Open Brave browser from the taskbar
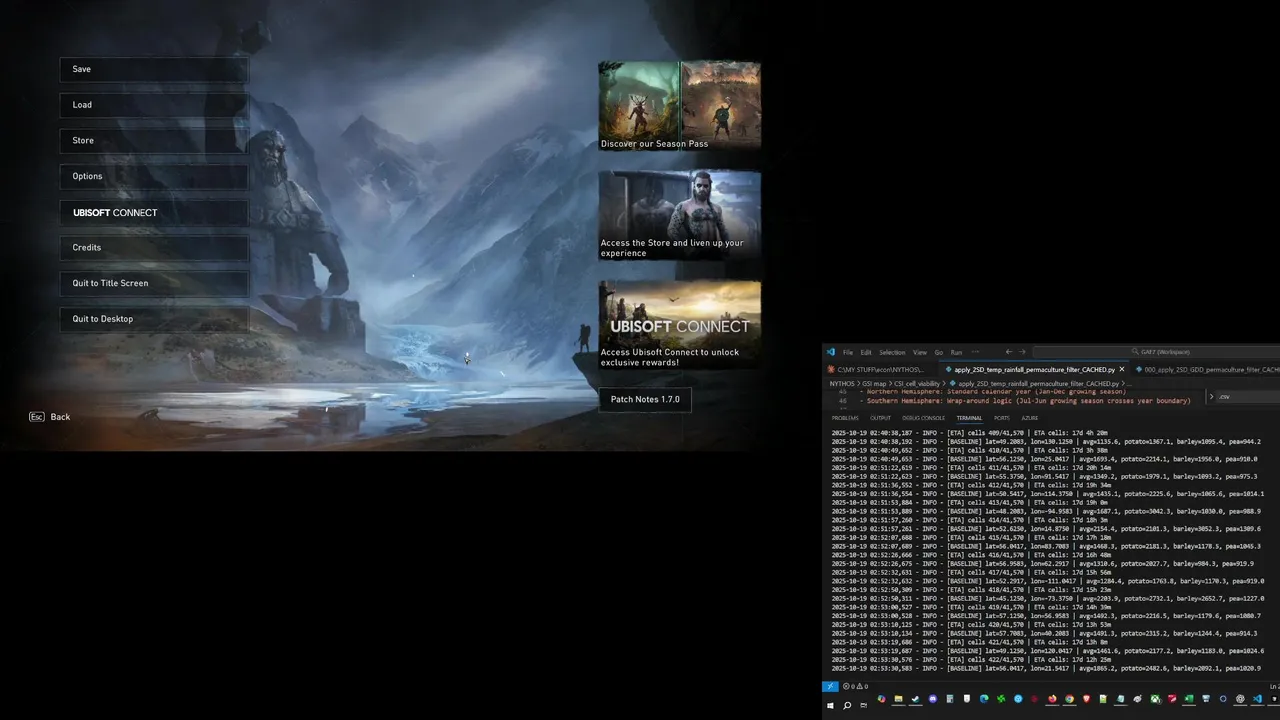This screenshot has height=720, width=1280. point(1086,699)
